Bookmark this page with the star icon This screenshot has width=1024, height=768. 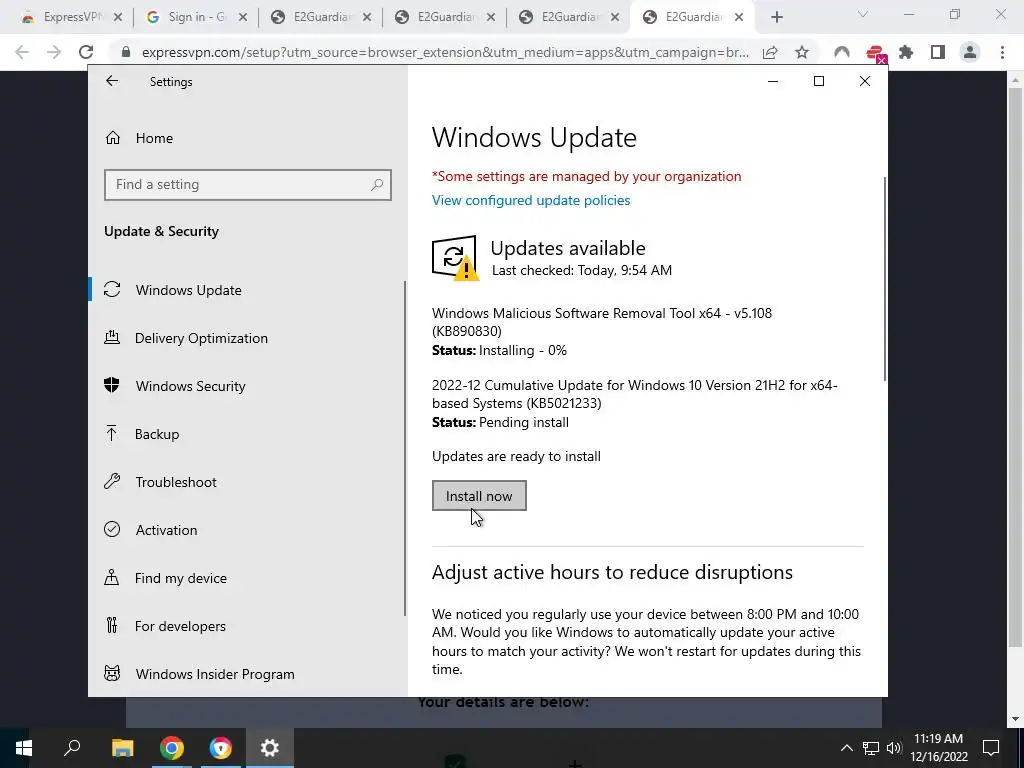point(802,52)
